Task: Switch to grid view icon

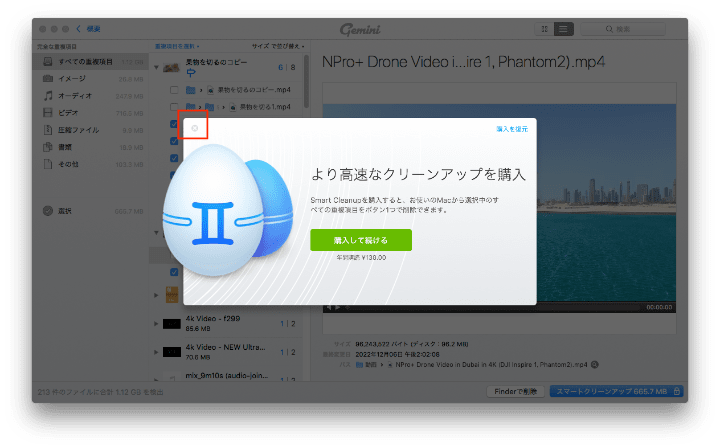Action: (x=545, y=29)
